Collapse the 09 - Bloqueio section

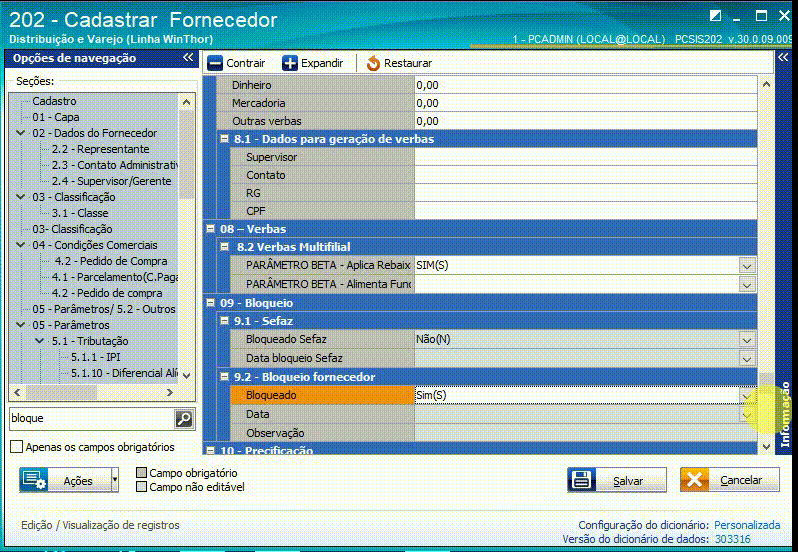pyautogui.click(x=211, y=303)
